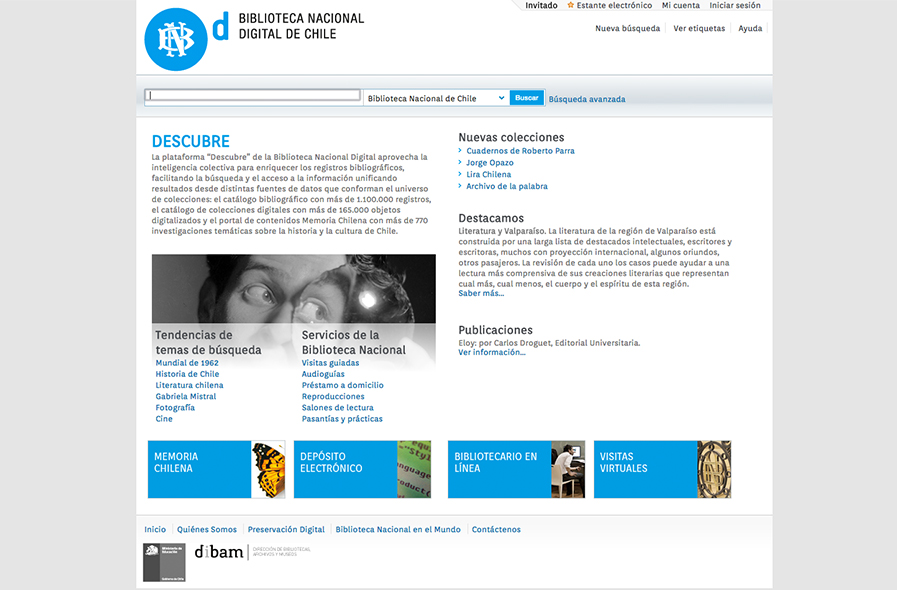This screenshot has height=590, width=897.
Task: Select Mundial de 1962 search trend
Action: coord(187,363)
